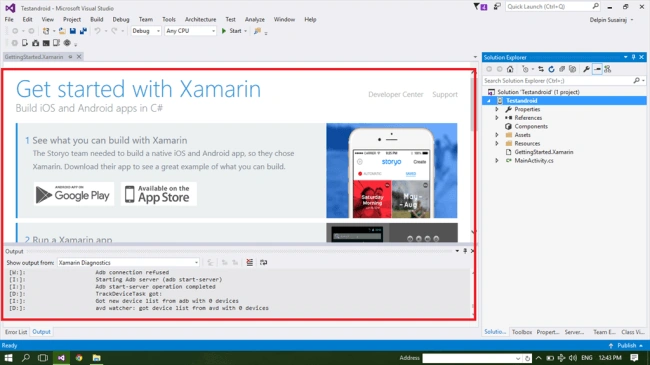Click the Redo arrow icon
The width and height of the screenshot is (650, 365).
pyautogui.click(x=114, y=31)
